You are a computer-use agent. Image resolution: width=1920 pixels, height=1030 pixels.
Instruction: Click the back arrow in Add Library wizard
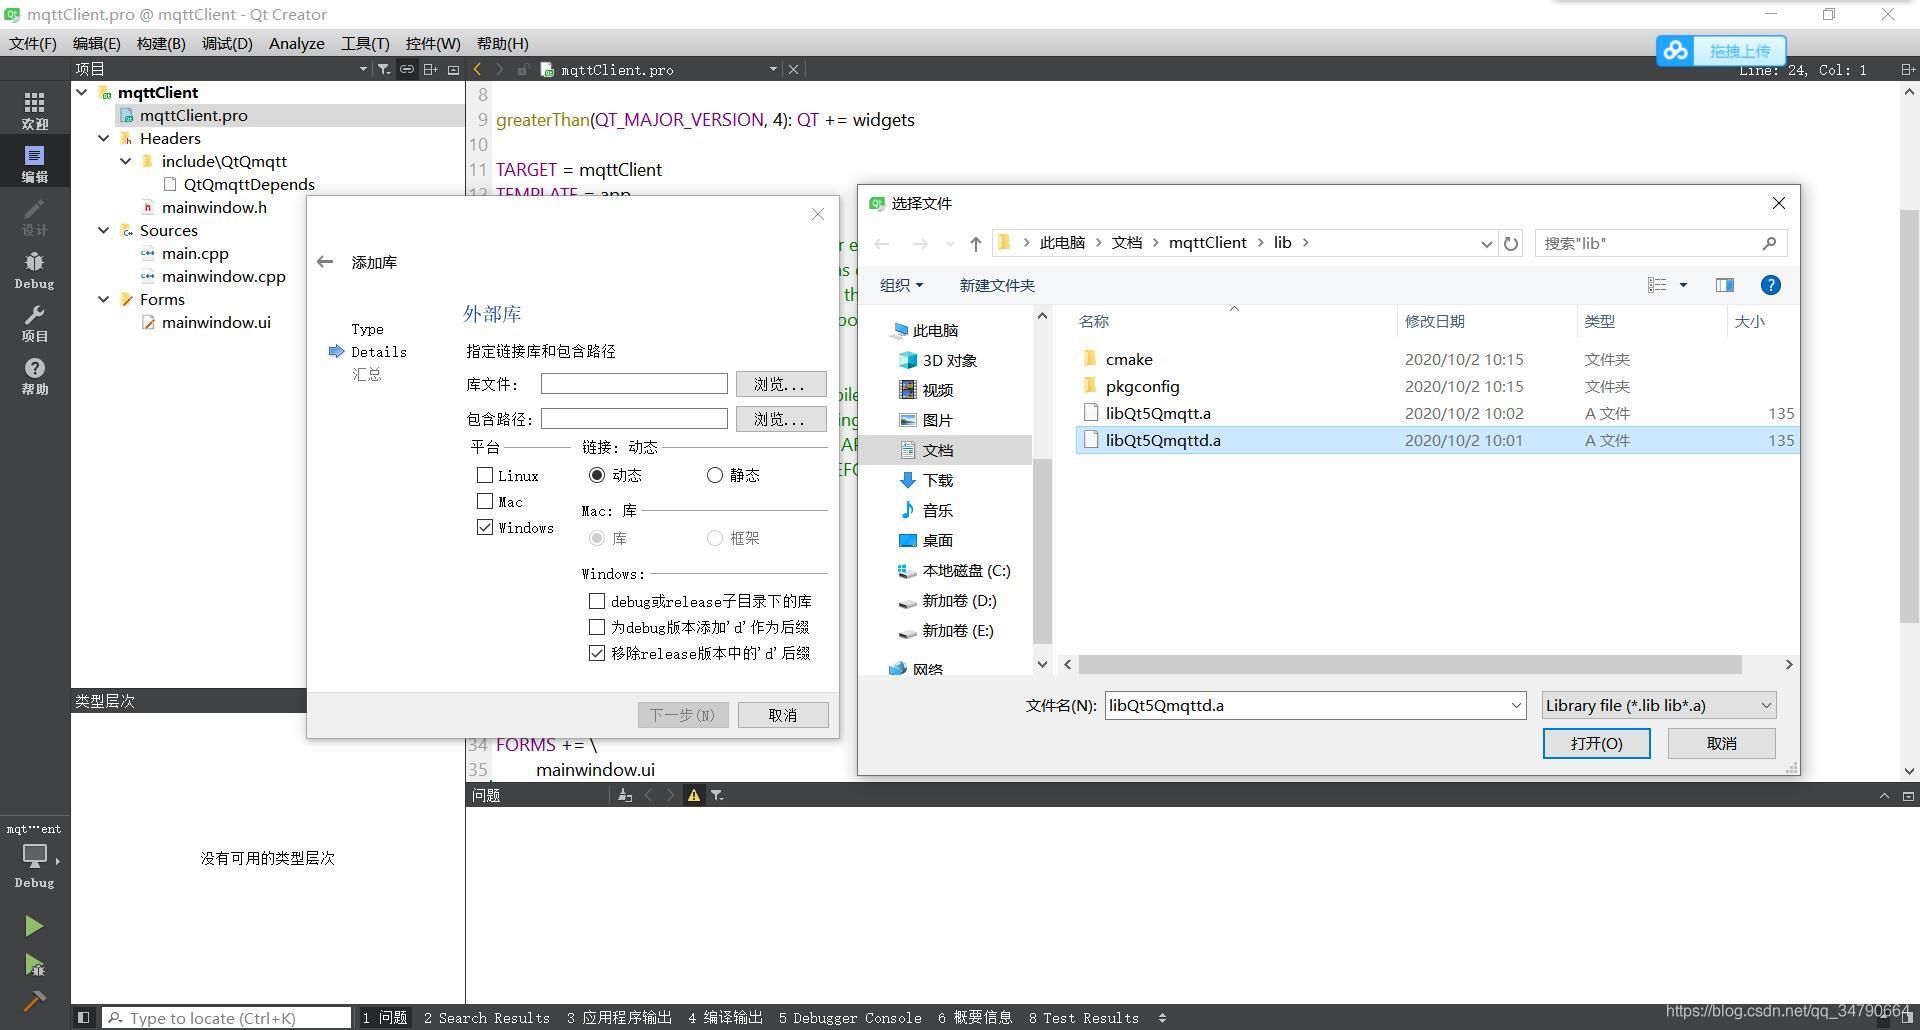324,262
